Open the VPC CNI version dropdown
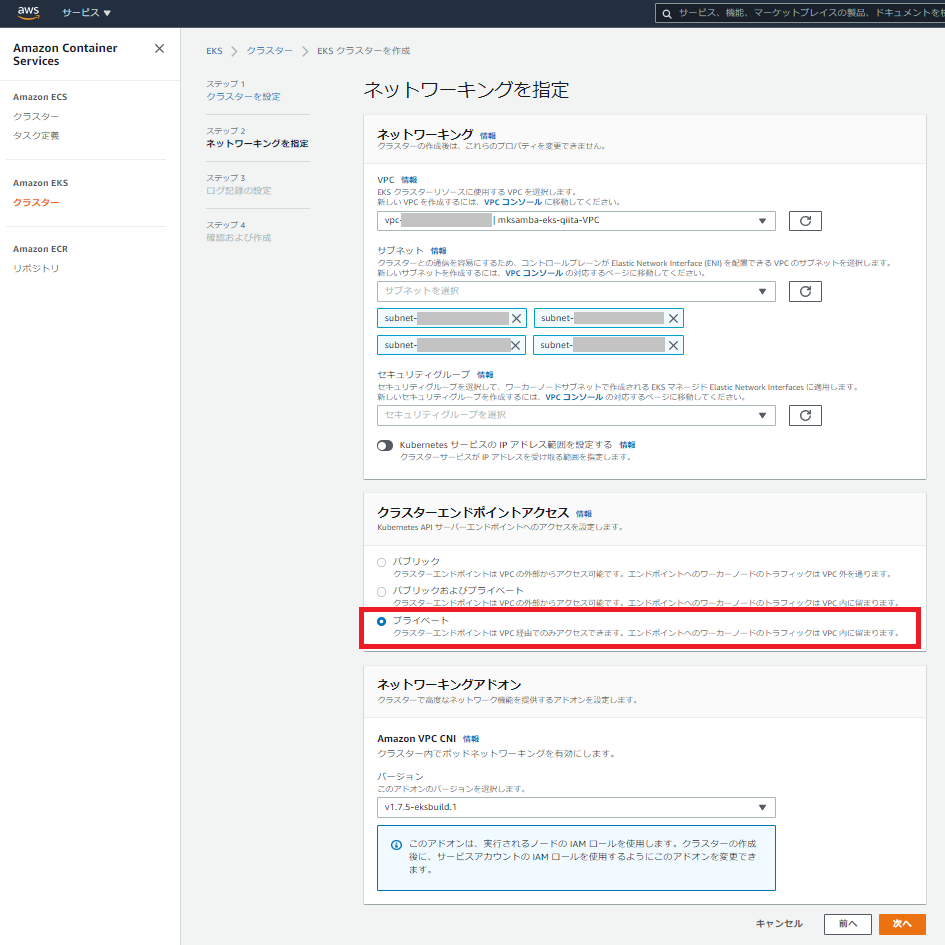 click(576, 807)
